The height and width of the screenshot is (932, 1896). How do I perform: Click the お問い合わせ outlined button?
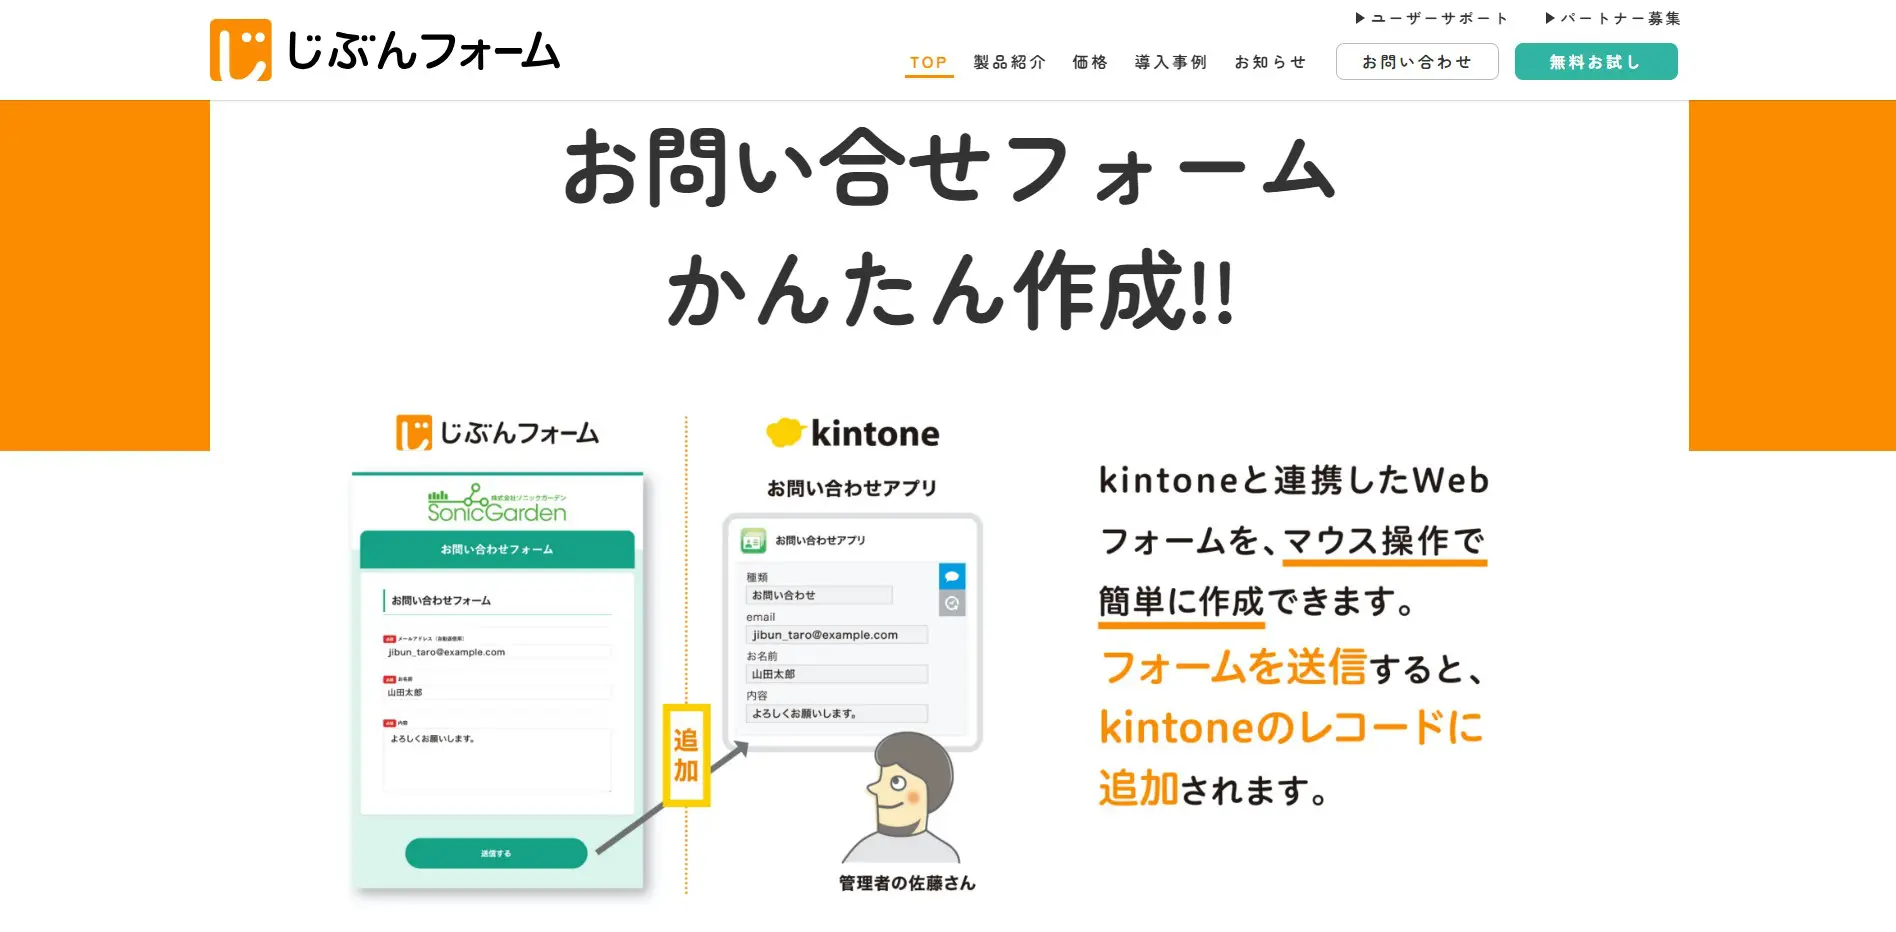[x=1417, y=62]
